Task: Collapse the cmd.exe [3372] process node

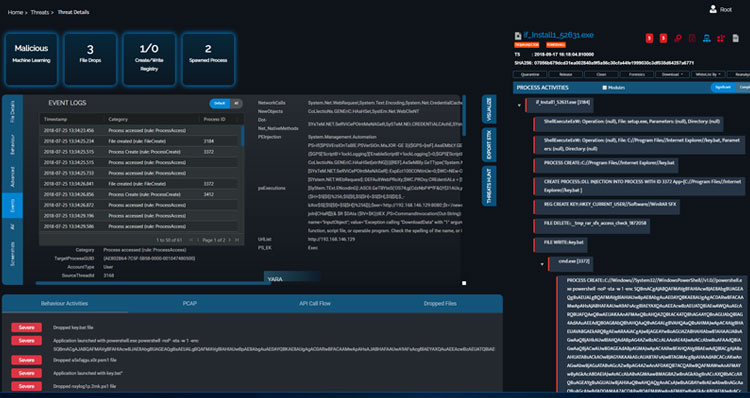Action: 542,264
